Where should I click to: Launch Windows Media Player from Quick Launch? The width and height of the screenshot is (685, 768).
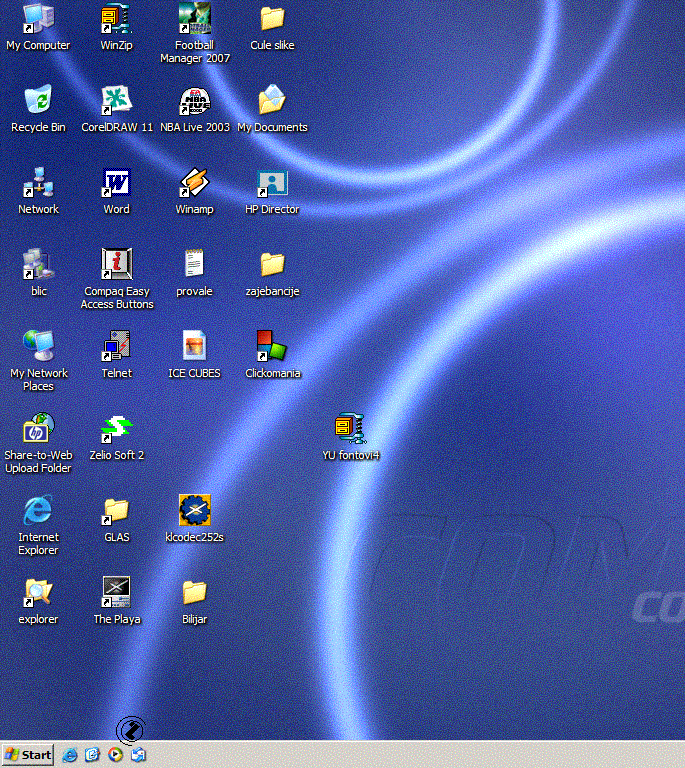[116, 755]
